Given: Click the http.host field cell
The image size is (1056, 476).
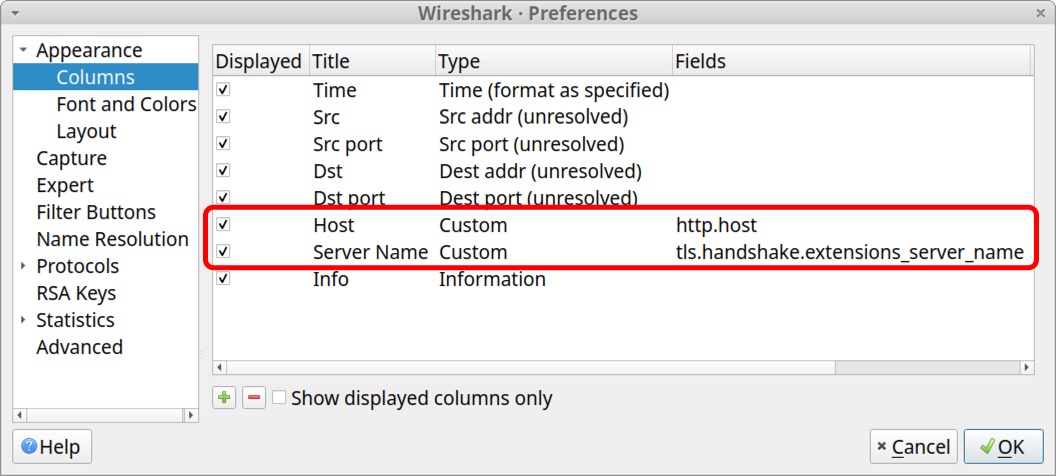Looking at the screenshot, I should coord(717,224).
